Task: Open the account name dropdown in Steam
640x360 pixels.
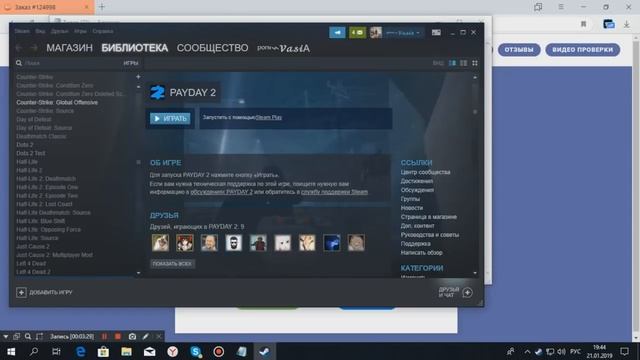Action: 403,33
